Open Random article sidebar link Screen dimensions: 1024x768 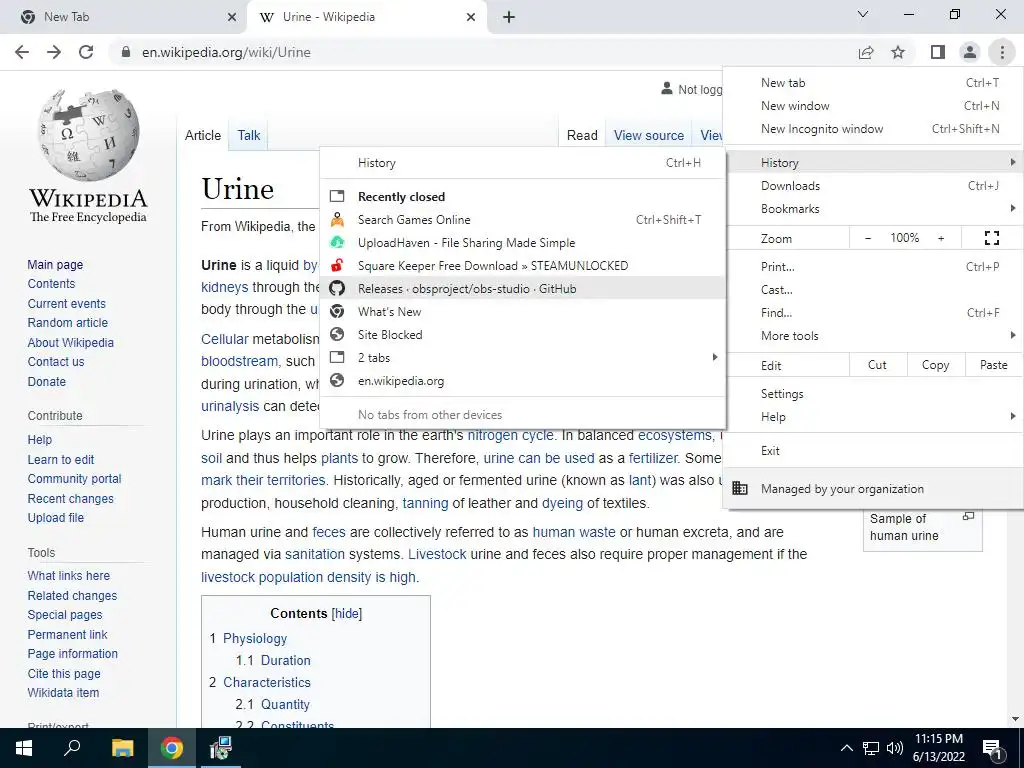click(67, 323)
